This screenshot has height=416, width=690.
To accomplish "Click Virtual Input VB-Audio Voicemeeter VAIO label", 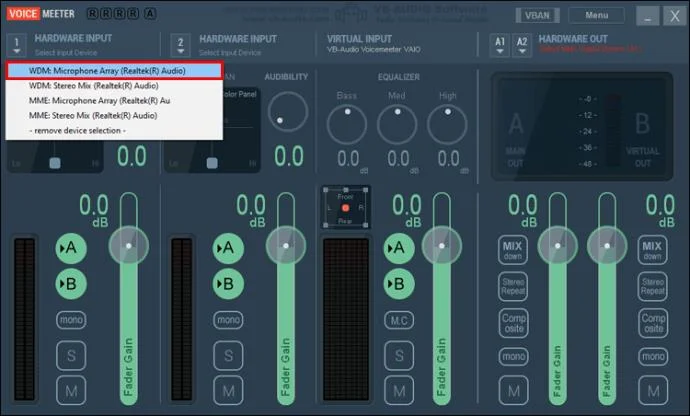I will point(373,50).
